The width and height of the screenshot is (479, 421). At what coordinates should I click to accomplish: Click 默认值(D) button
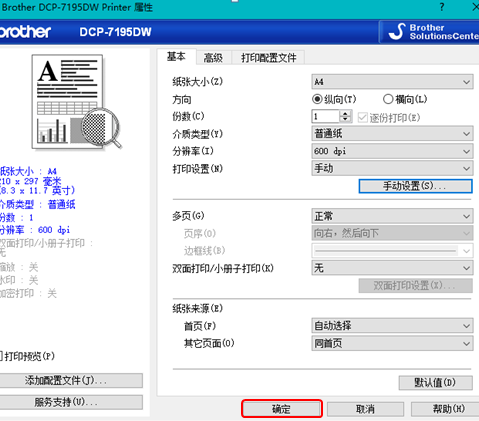point(435,383)
